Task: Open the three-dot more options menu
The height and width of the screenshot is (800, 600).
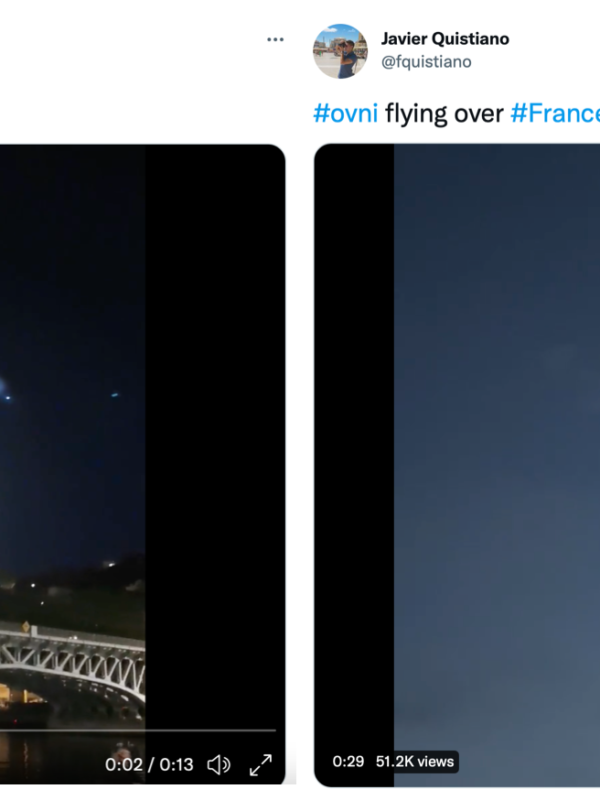Action: tap(275, 39)
